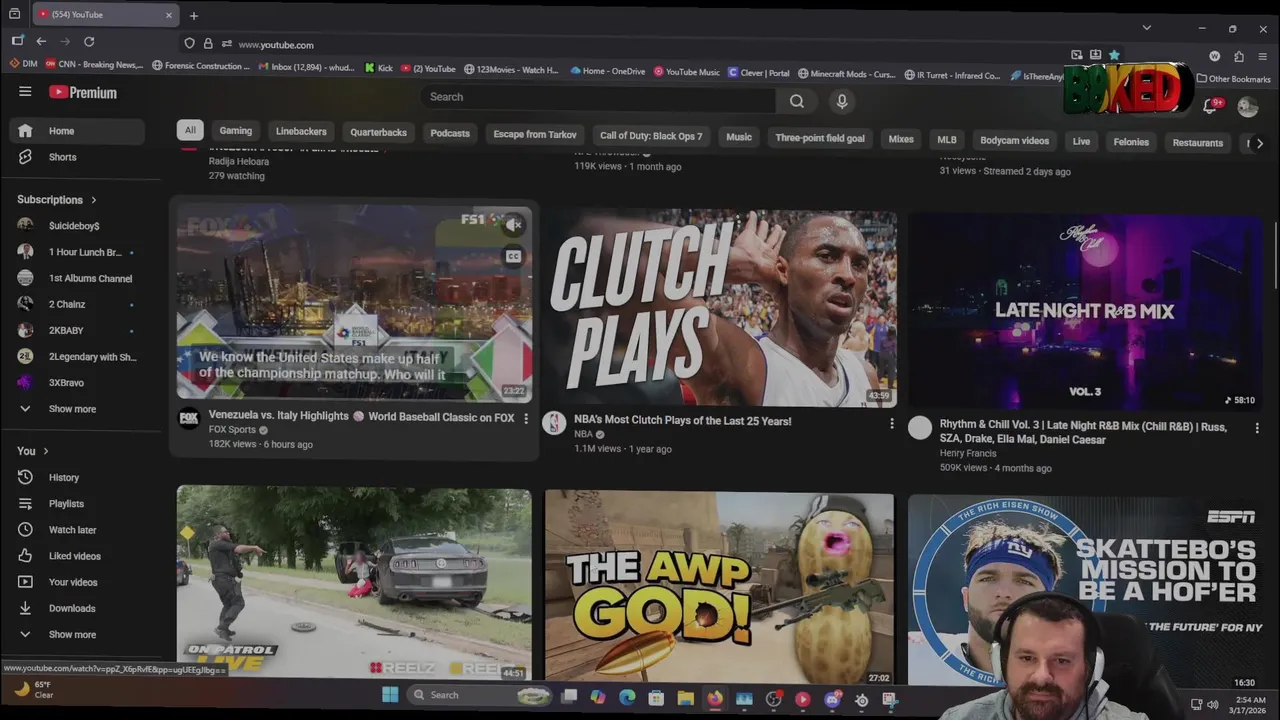Select the Call of Duty: Black Ops 7 chip

tap(651, 136)
